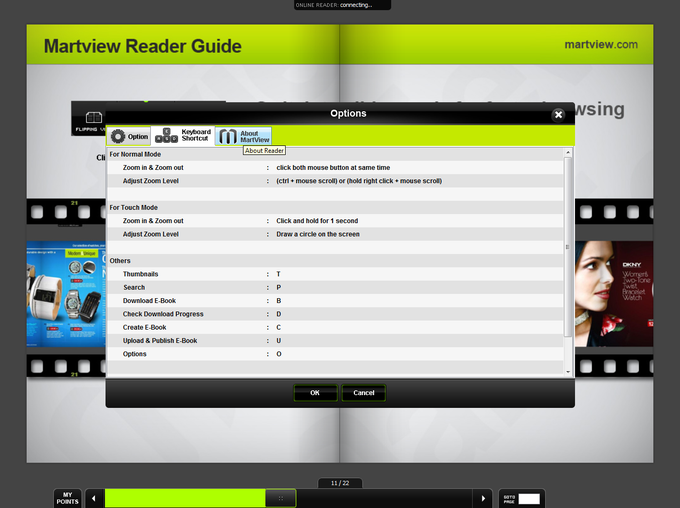
Task: Click 'Draw a circle on the screen' text
Action: (x=318, y=234)
